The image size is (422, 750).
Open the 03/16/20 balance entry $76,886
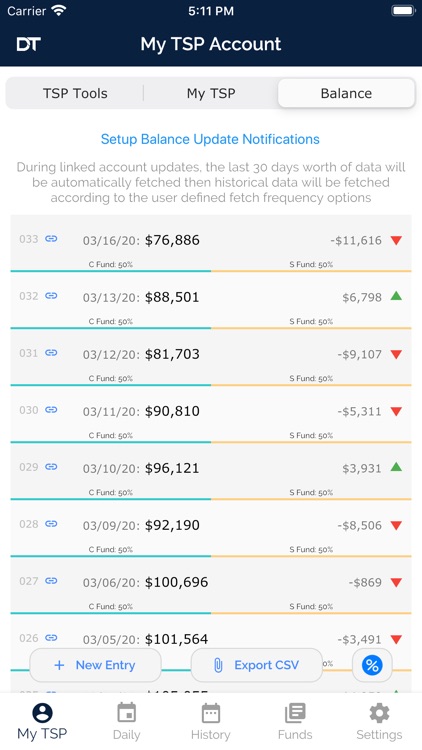click(211, 243)
